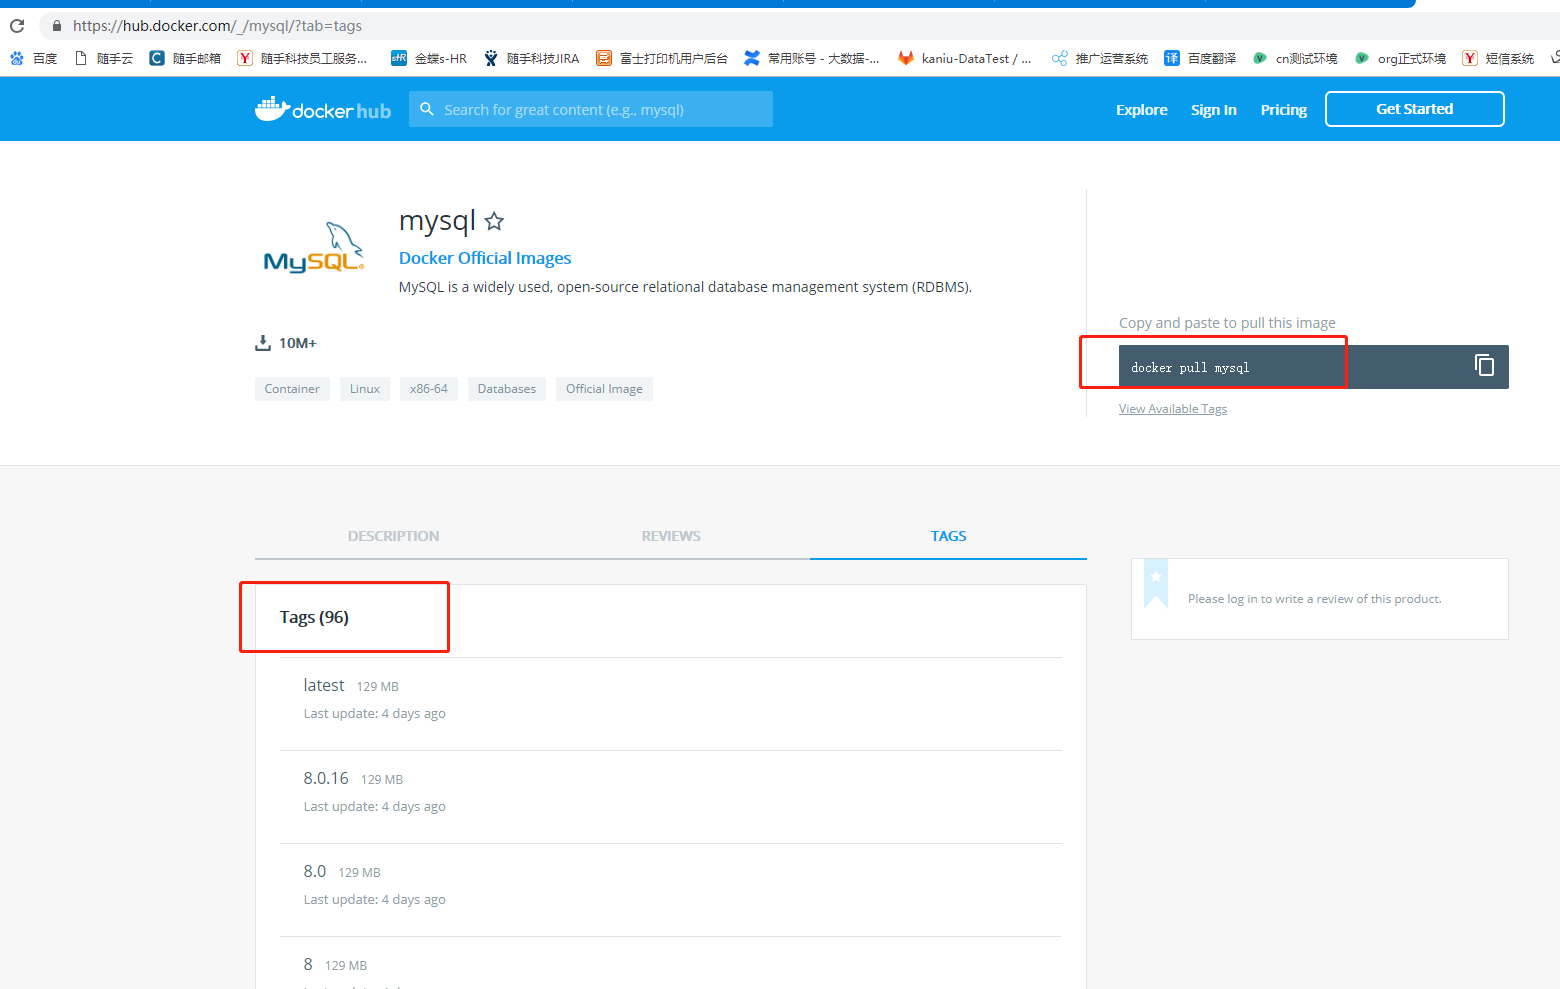Star the mysql repository

[x=494, y=221]
